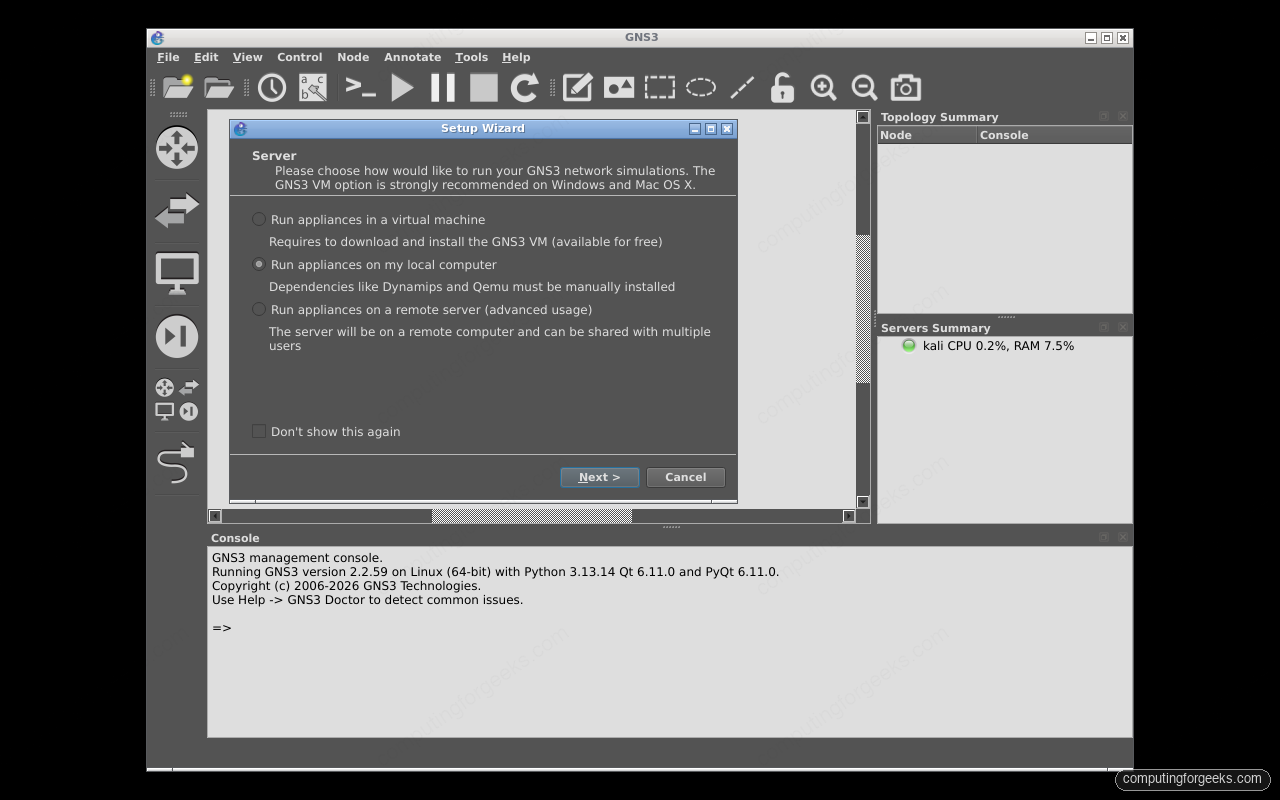Select the Add a note tool
Screen dimensions: 1280x800
[x=578, y=87]
